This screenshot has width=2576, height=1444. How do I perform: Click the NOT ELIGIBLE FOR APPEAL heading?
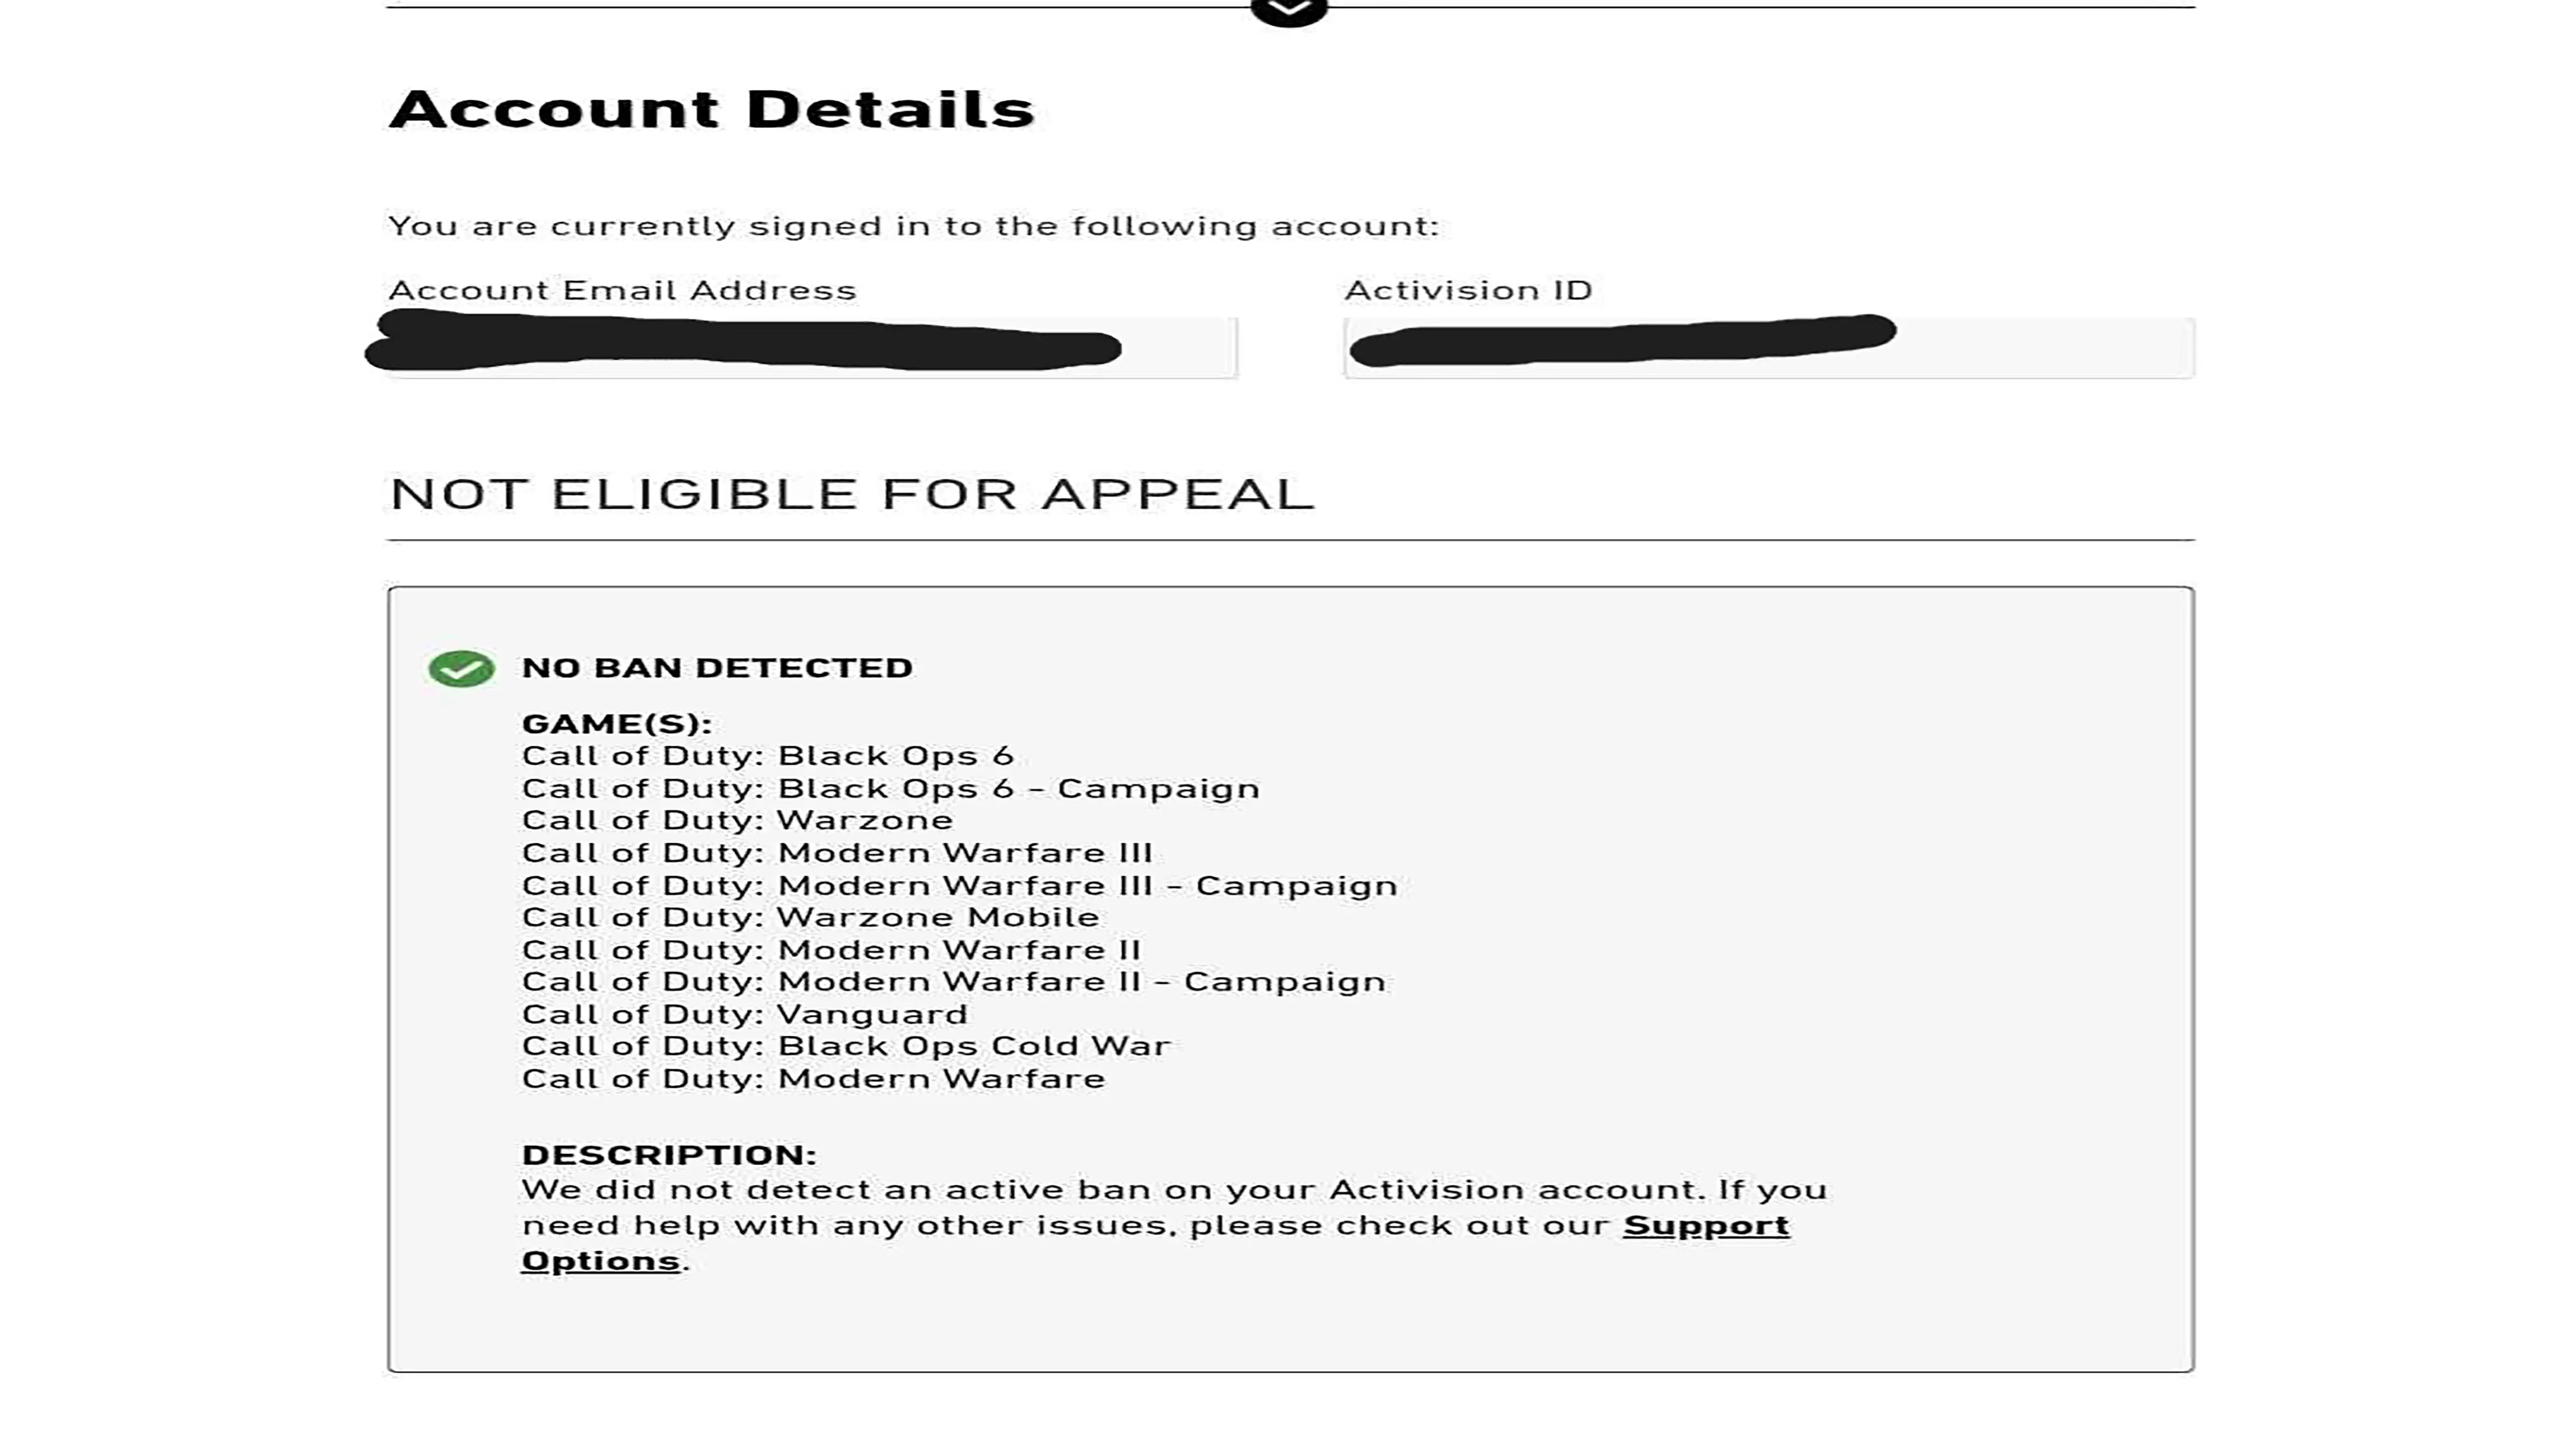point(851,494)
